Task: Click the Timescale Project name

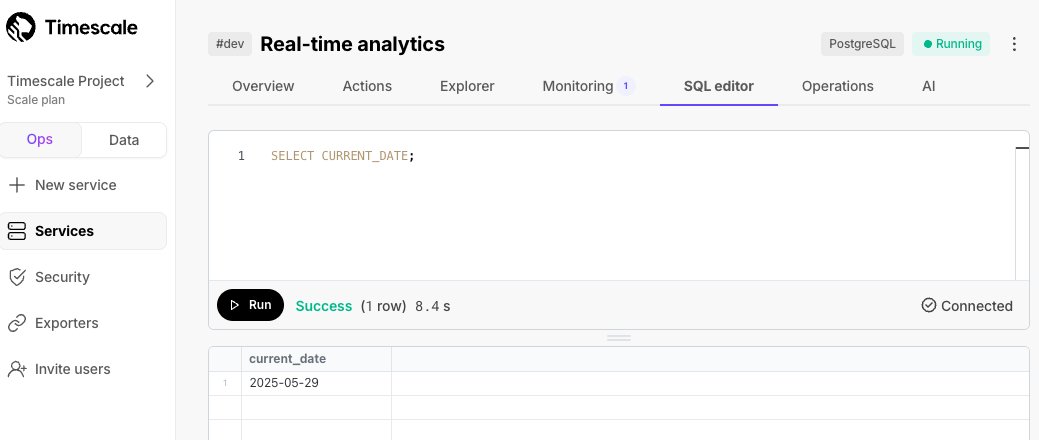Action: tap(66, 81)
